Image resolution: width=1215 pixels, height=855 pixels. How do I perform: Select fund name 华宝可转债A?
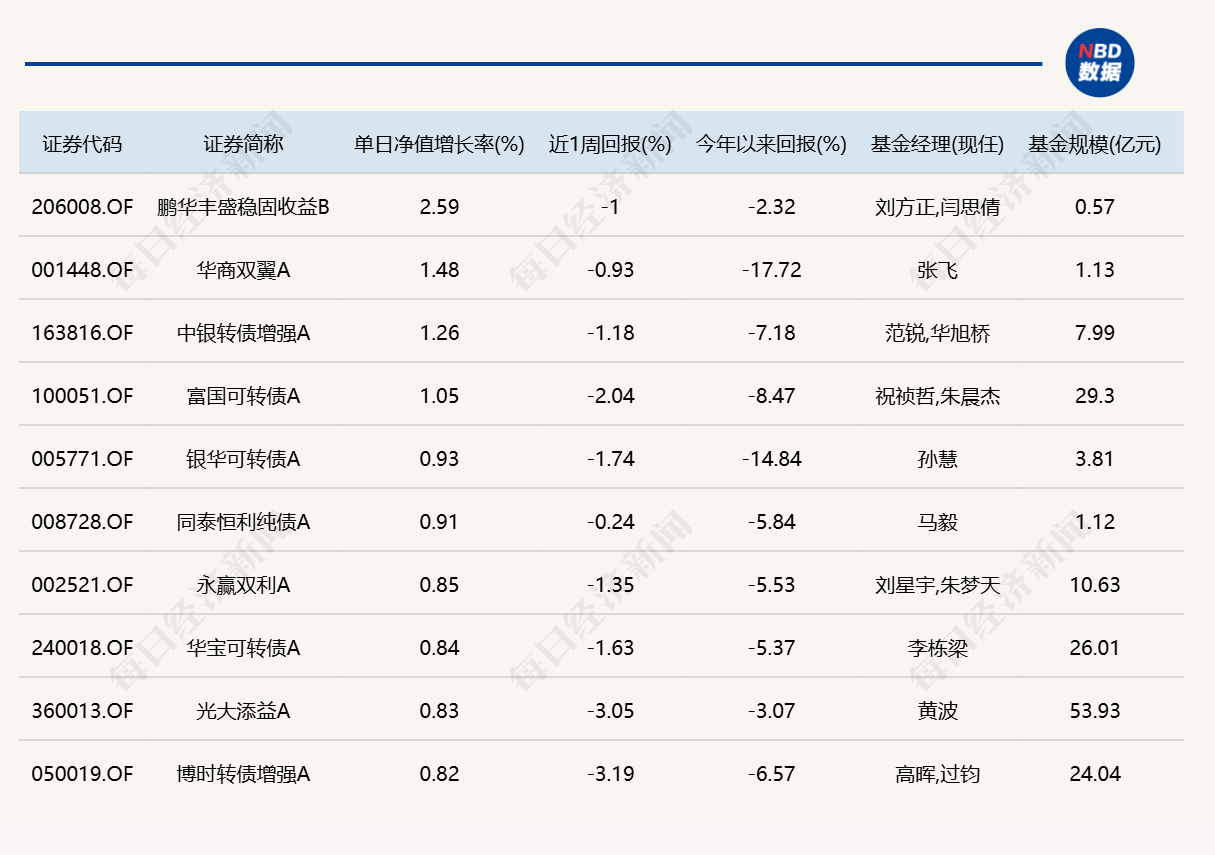tap(244, 648)
